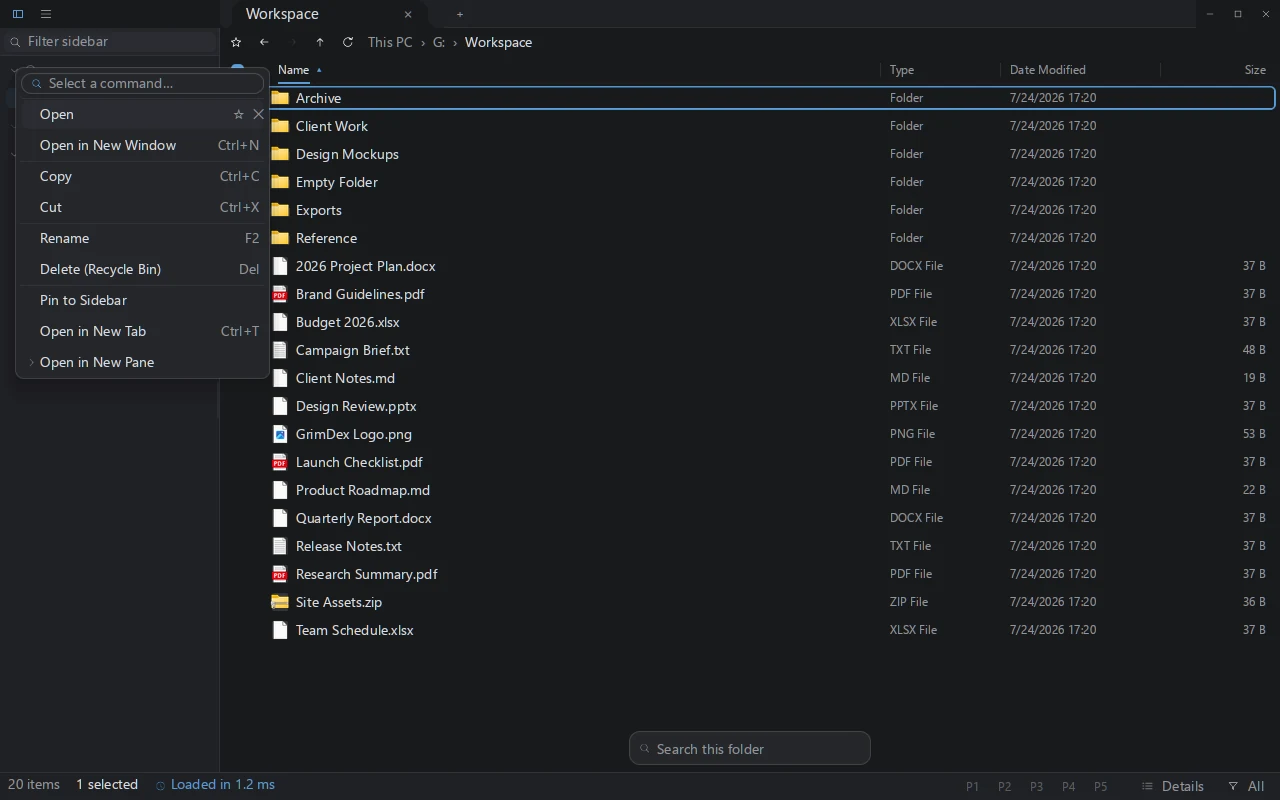Screen dimensions: 1280x800
Task: Sort by the Type column header
Action: (902, 70)
